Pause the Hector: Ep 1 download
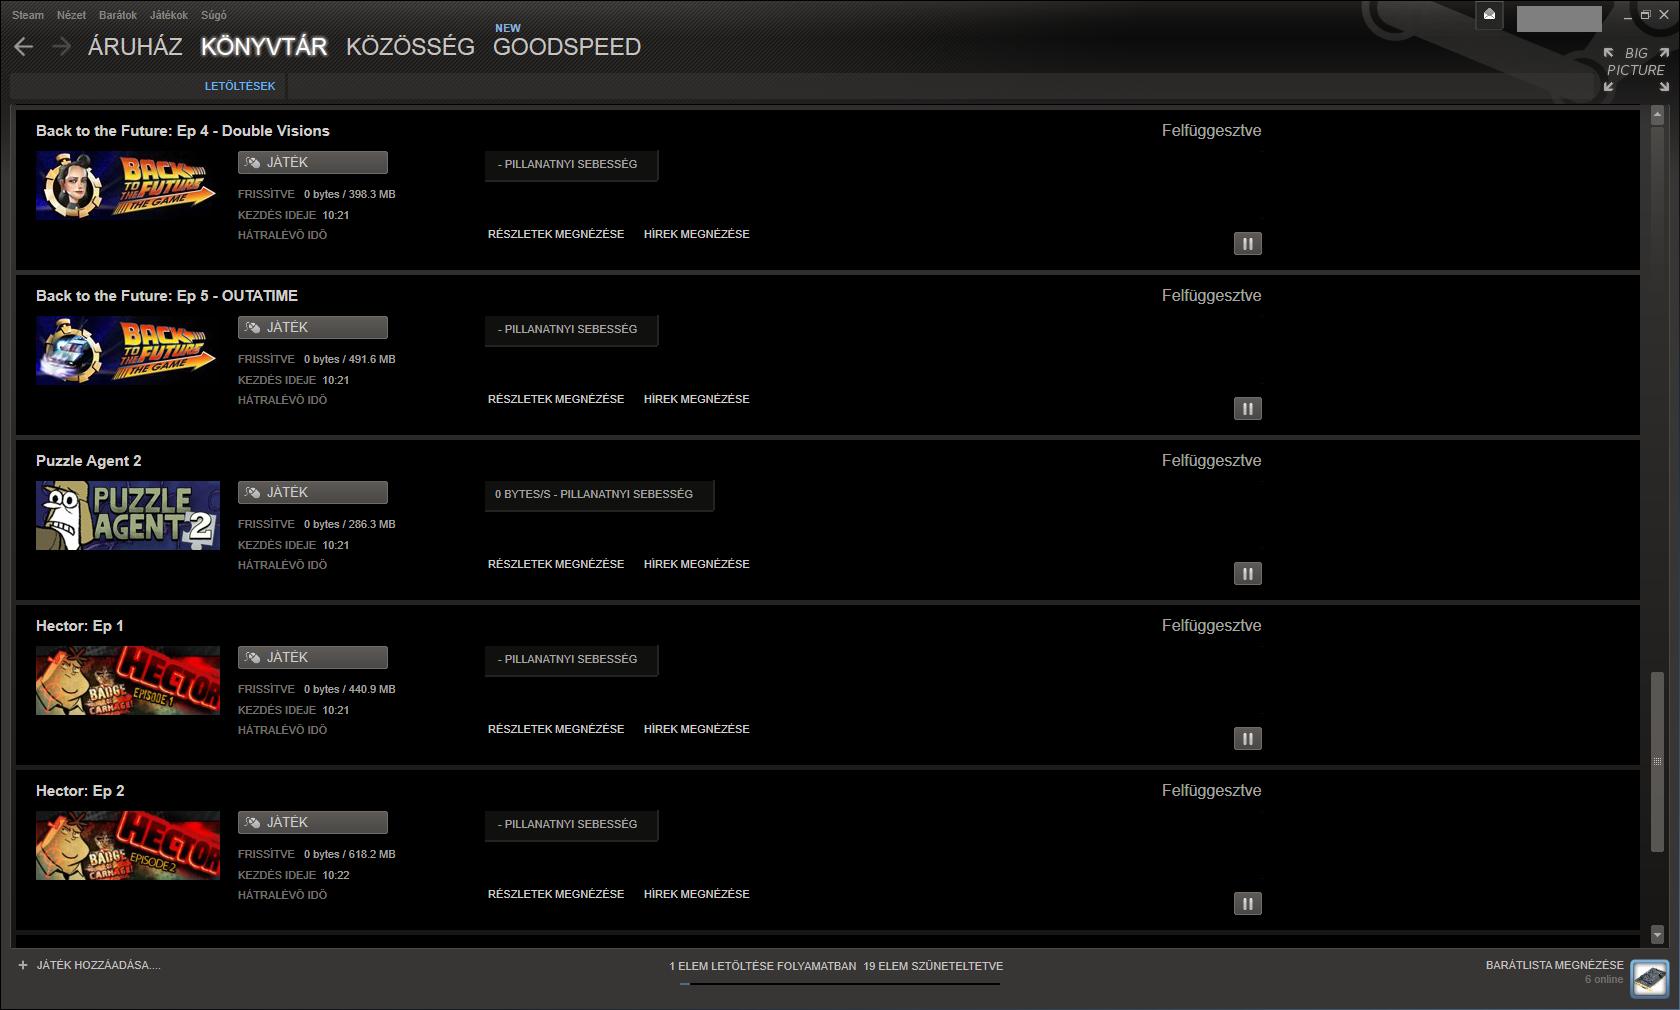The image size is (1680, 1010). [x=1247, y=739]
